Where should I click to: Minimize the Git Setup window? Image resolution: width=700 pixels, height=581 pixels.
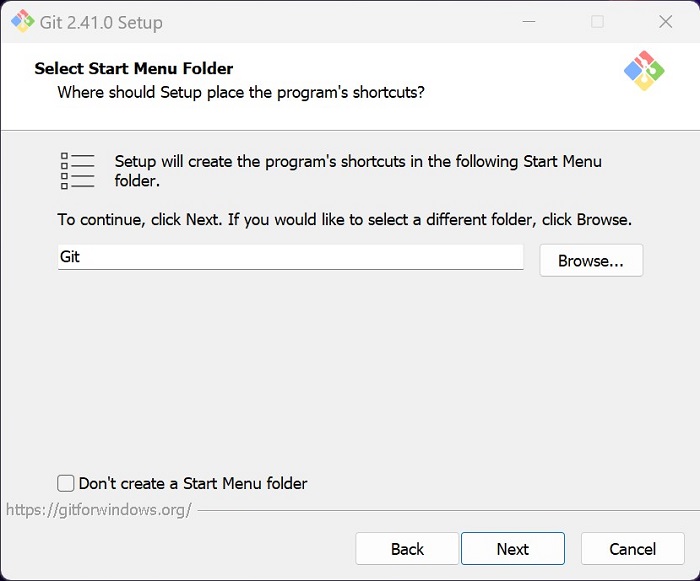click(529, 21)
